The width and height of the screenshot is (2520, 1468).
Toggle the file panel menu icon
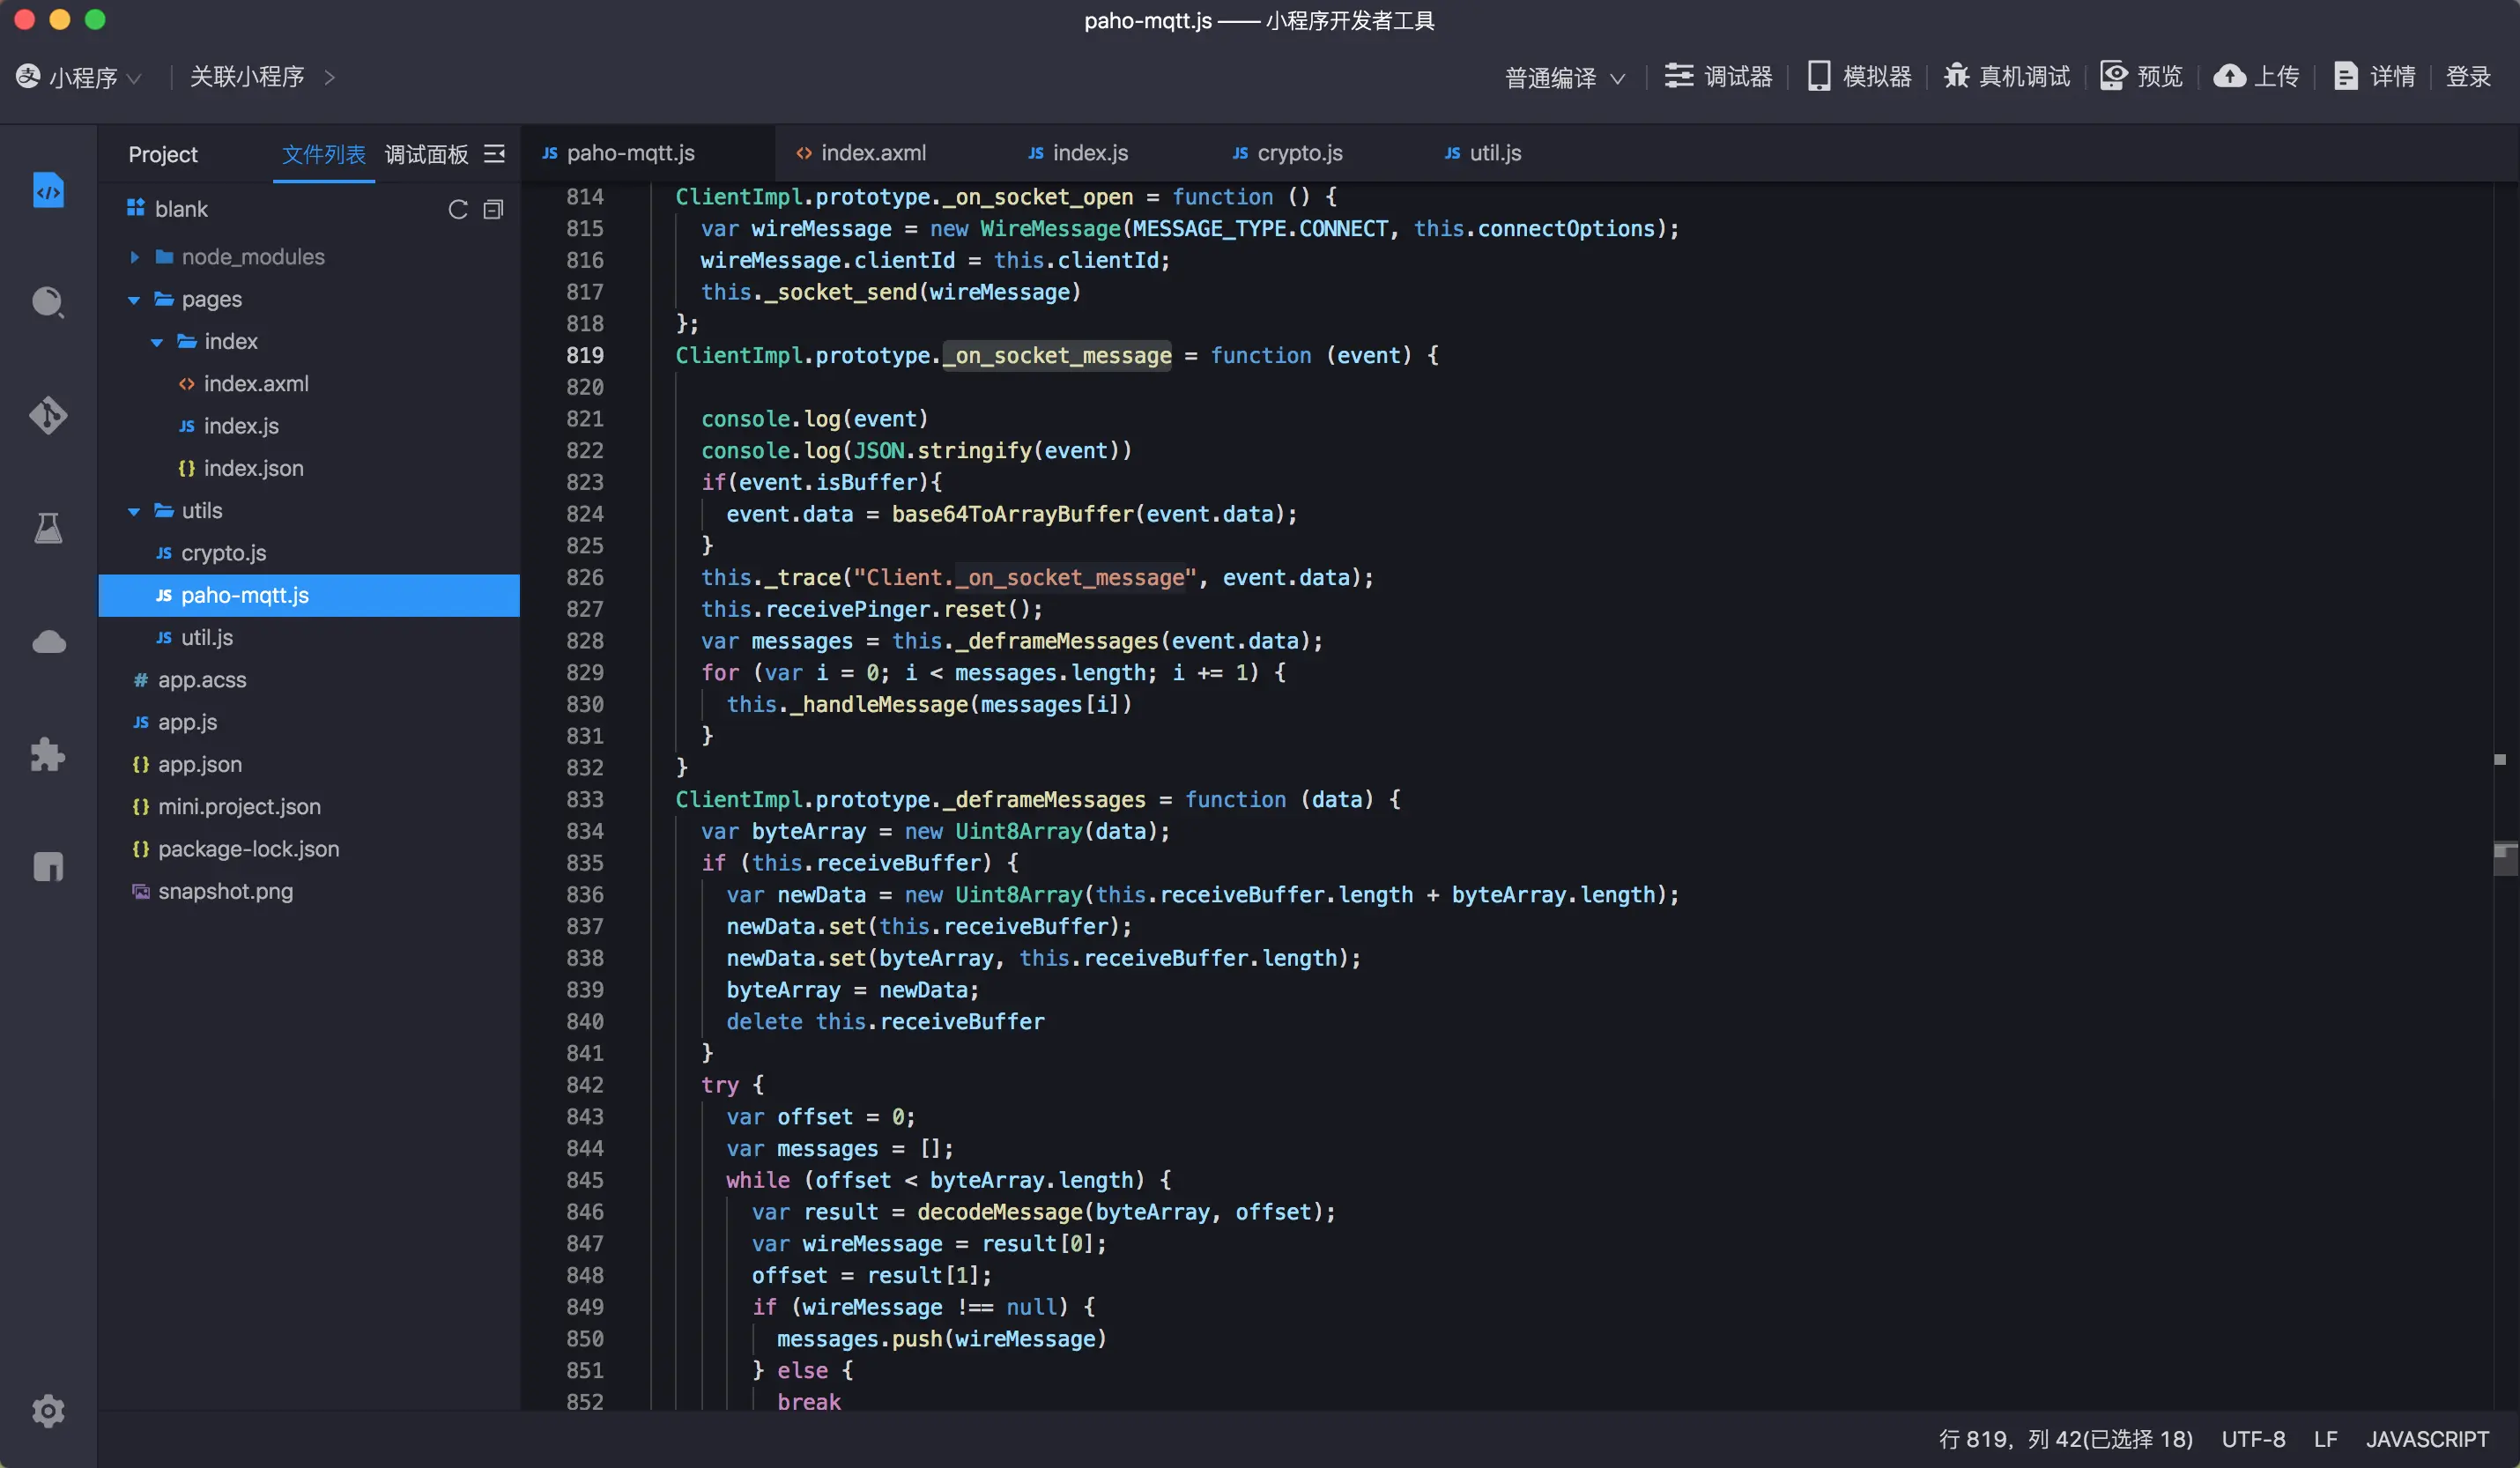click(494, 154)
